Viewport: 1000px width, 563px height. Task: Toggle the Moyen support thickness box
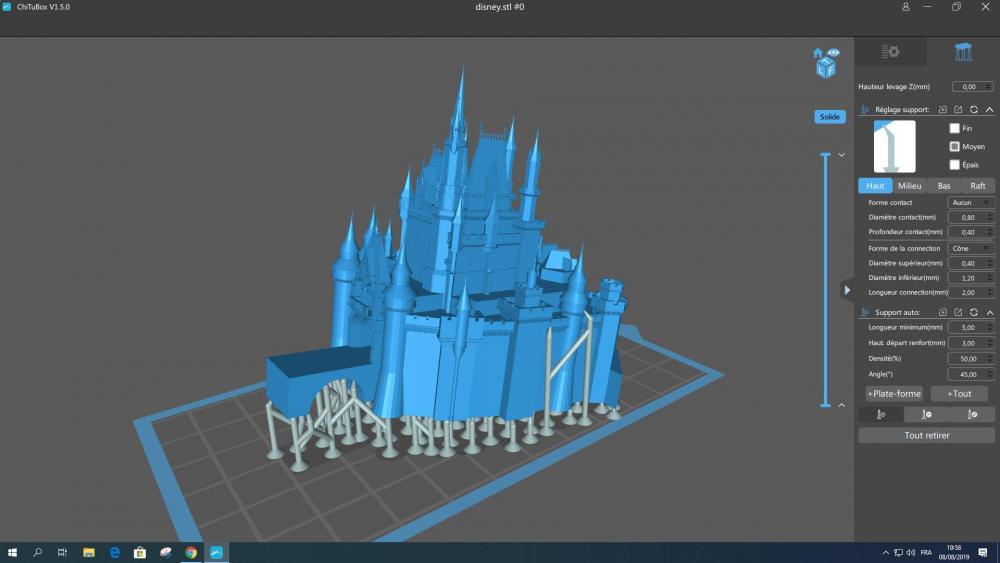(x=954, y=147)
